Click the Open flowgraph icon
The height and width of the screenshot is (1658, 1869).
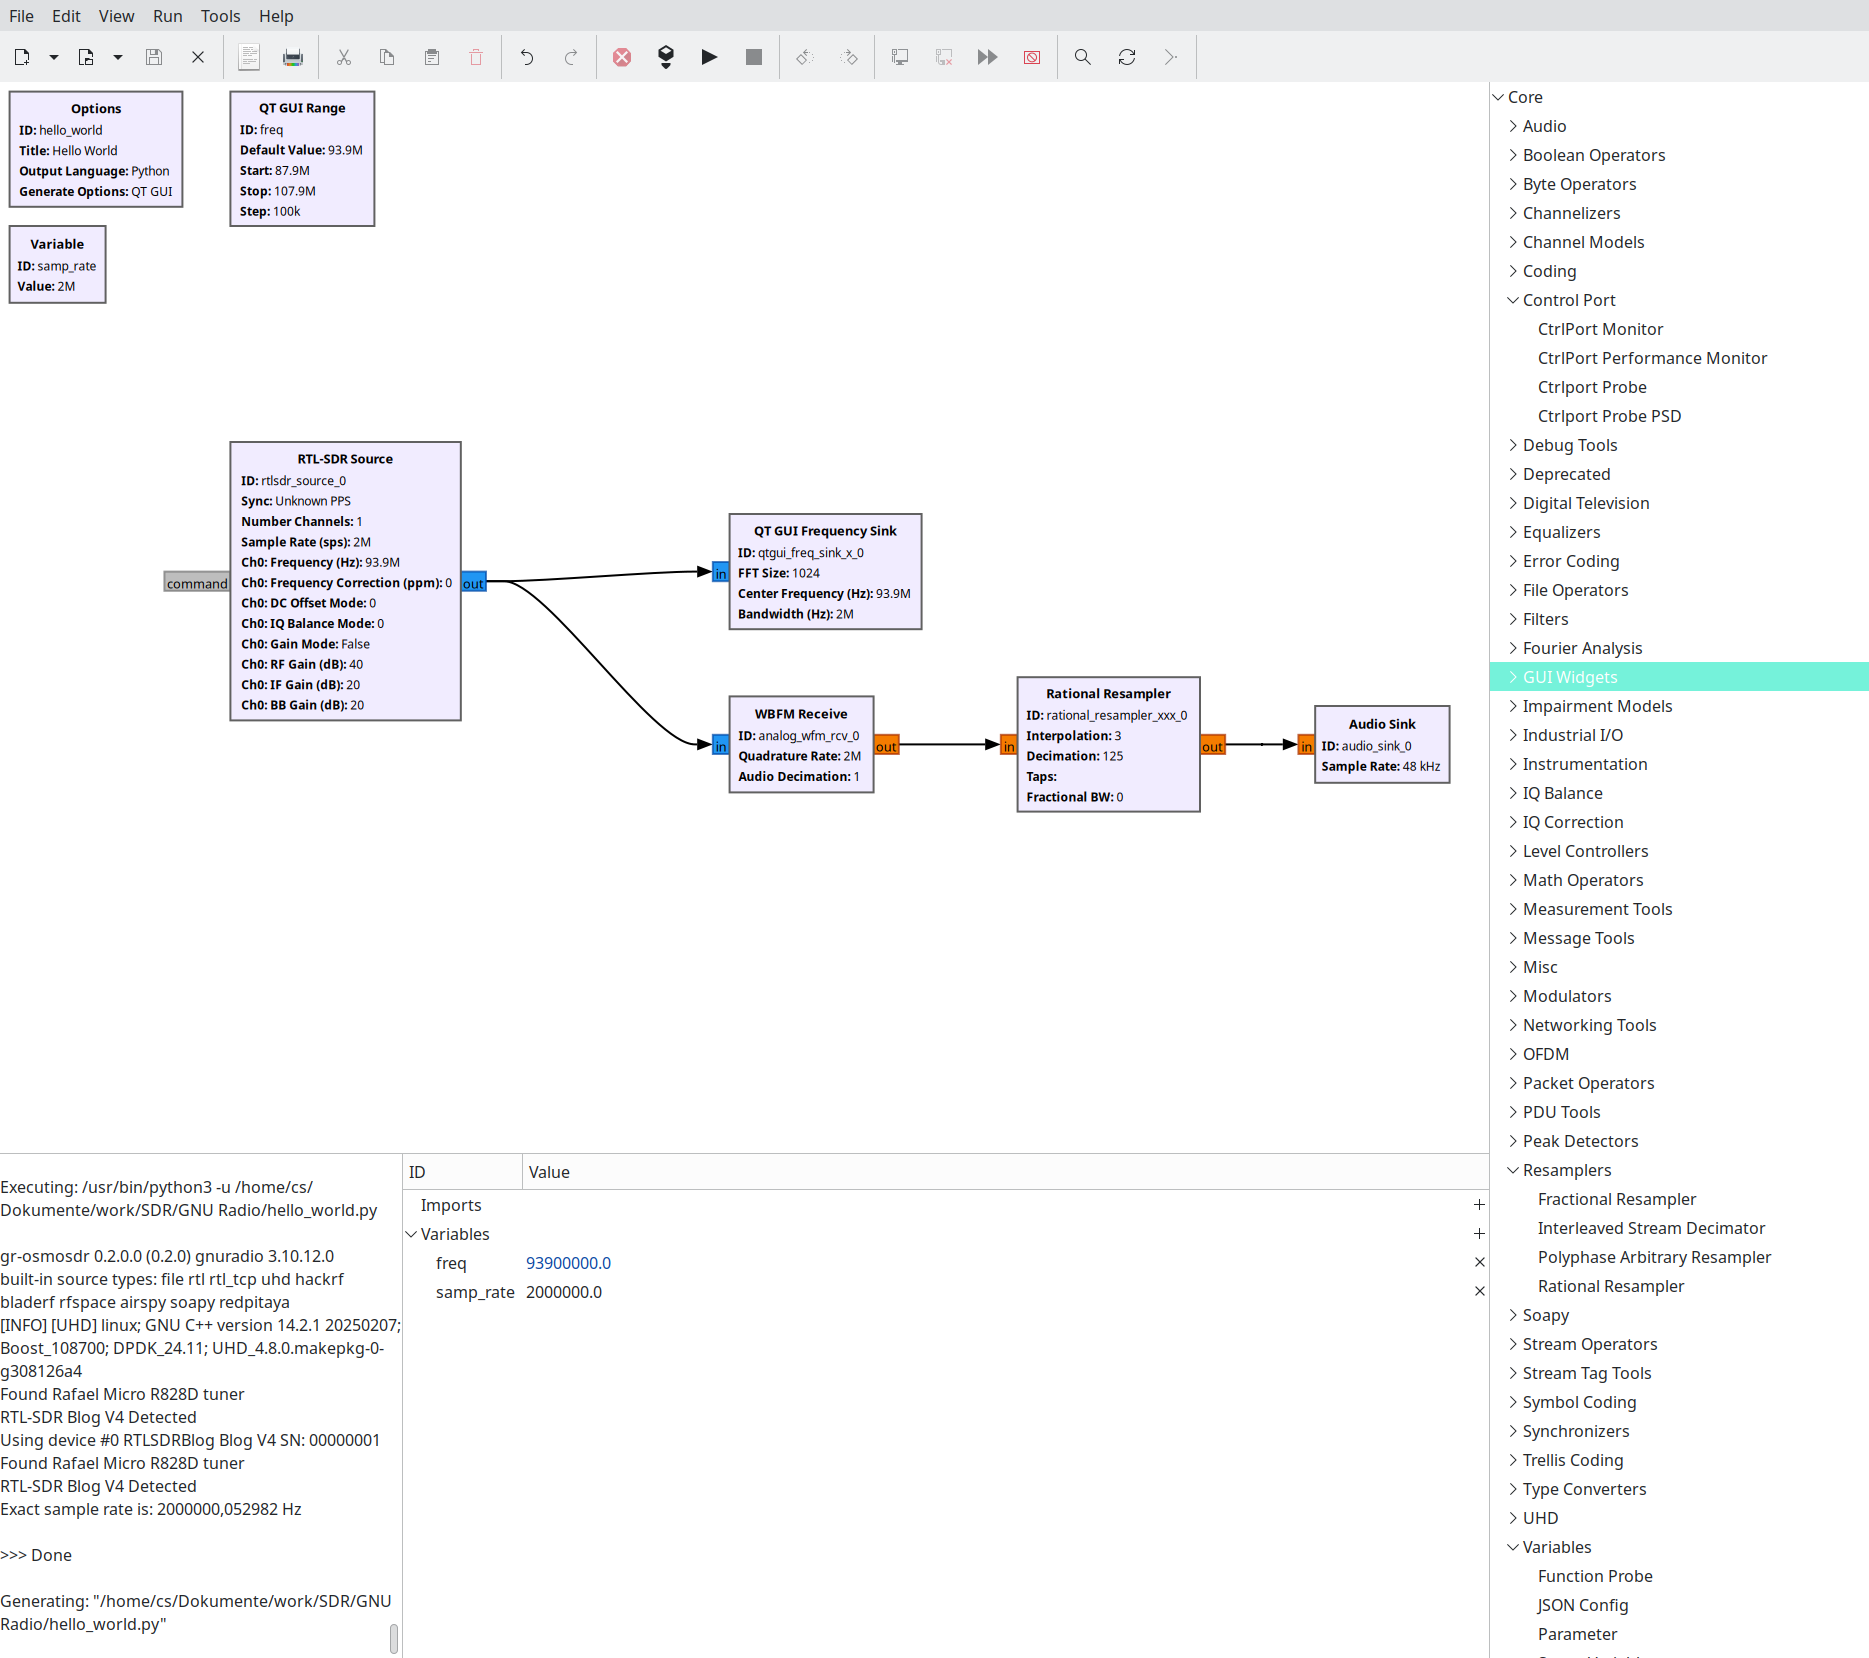(x=86, y=57)
